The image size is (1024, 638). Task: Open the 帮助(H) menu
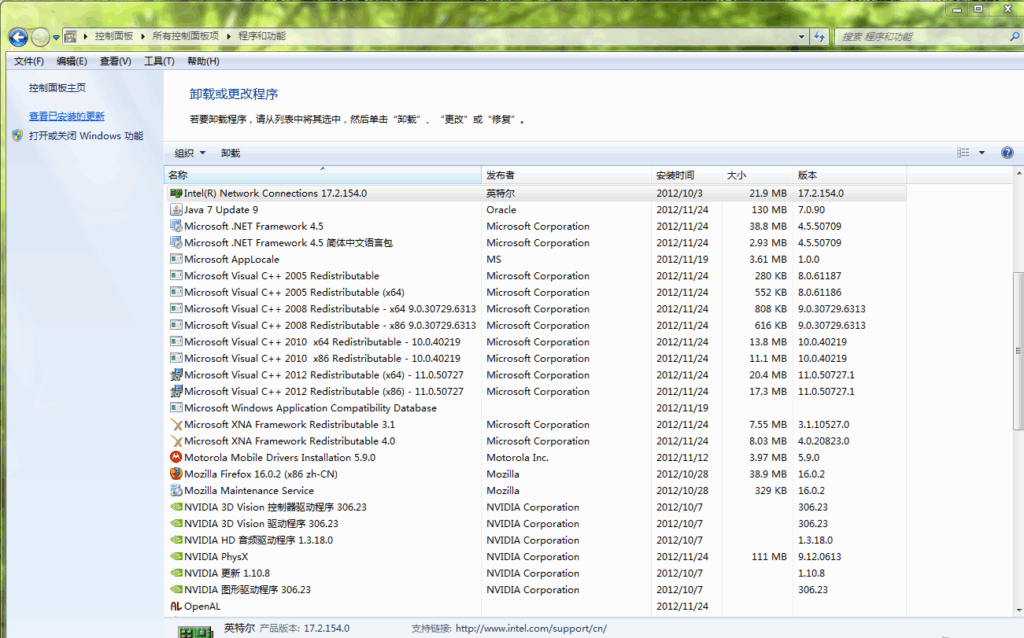point(203,61)
